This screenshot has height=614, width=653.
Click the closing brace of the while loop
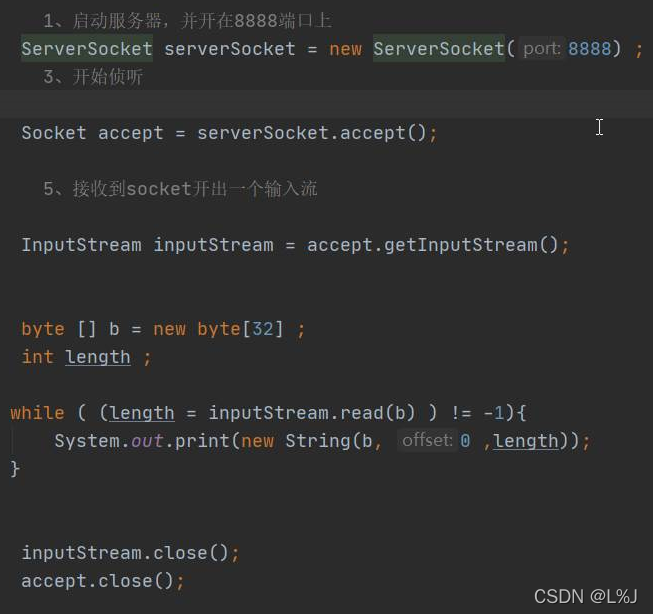tap(15, 469)
